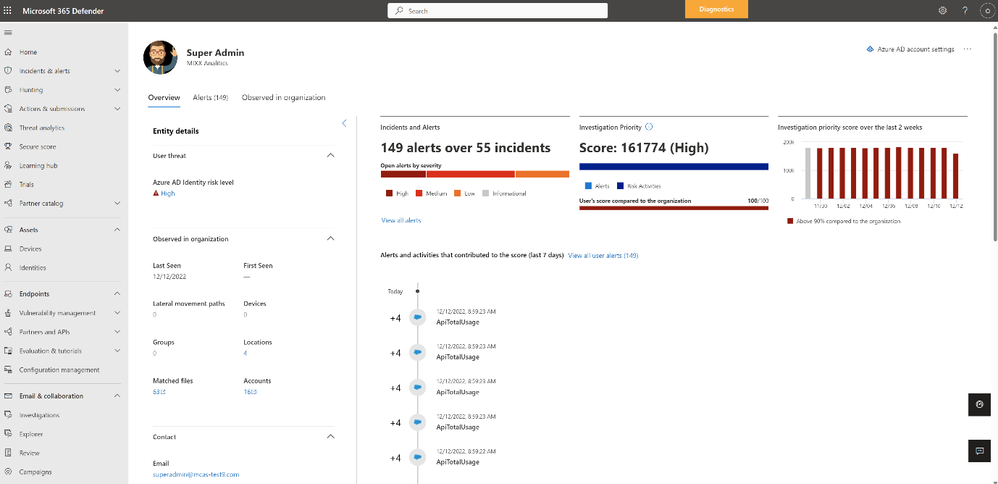Expand the Partner catalog chevron
The width and height of the screenshot is (998, 484).
click(x=117, y=204)
